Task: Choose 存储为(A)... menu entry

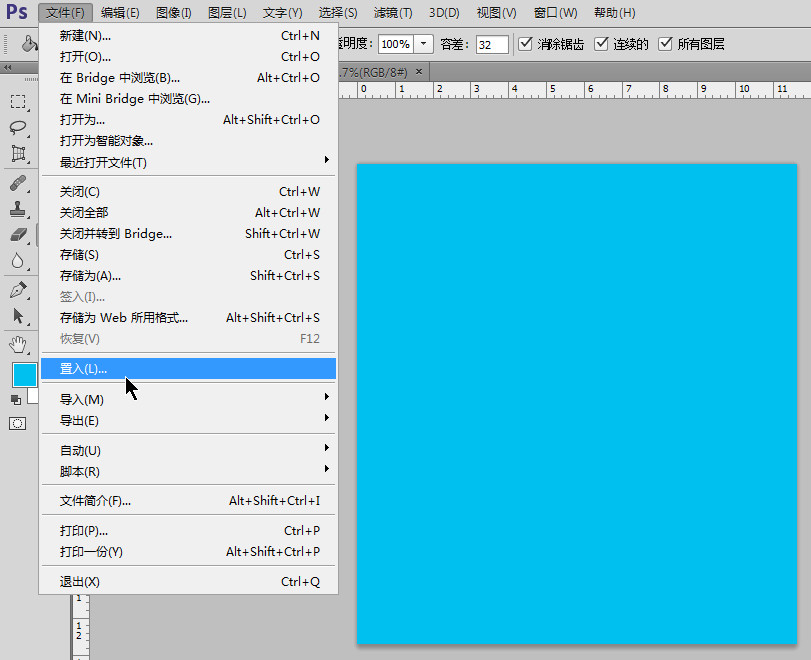Action: [188, 276]
